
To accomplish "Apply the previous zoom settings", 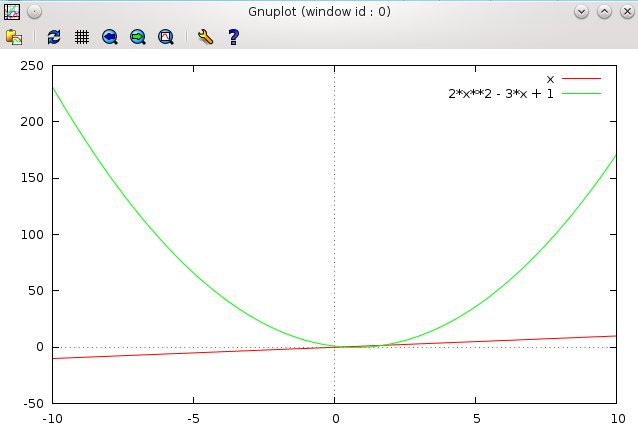I will point(110,37).
